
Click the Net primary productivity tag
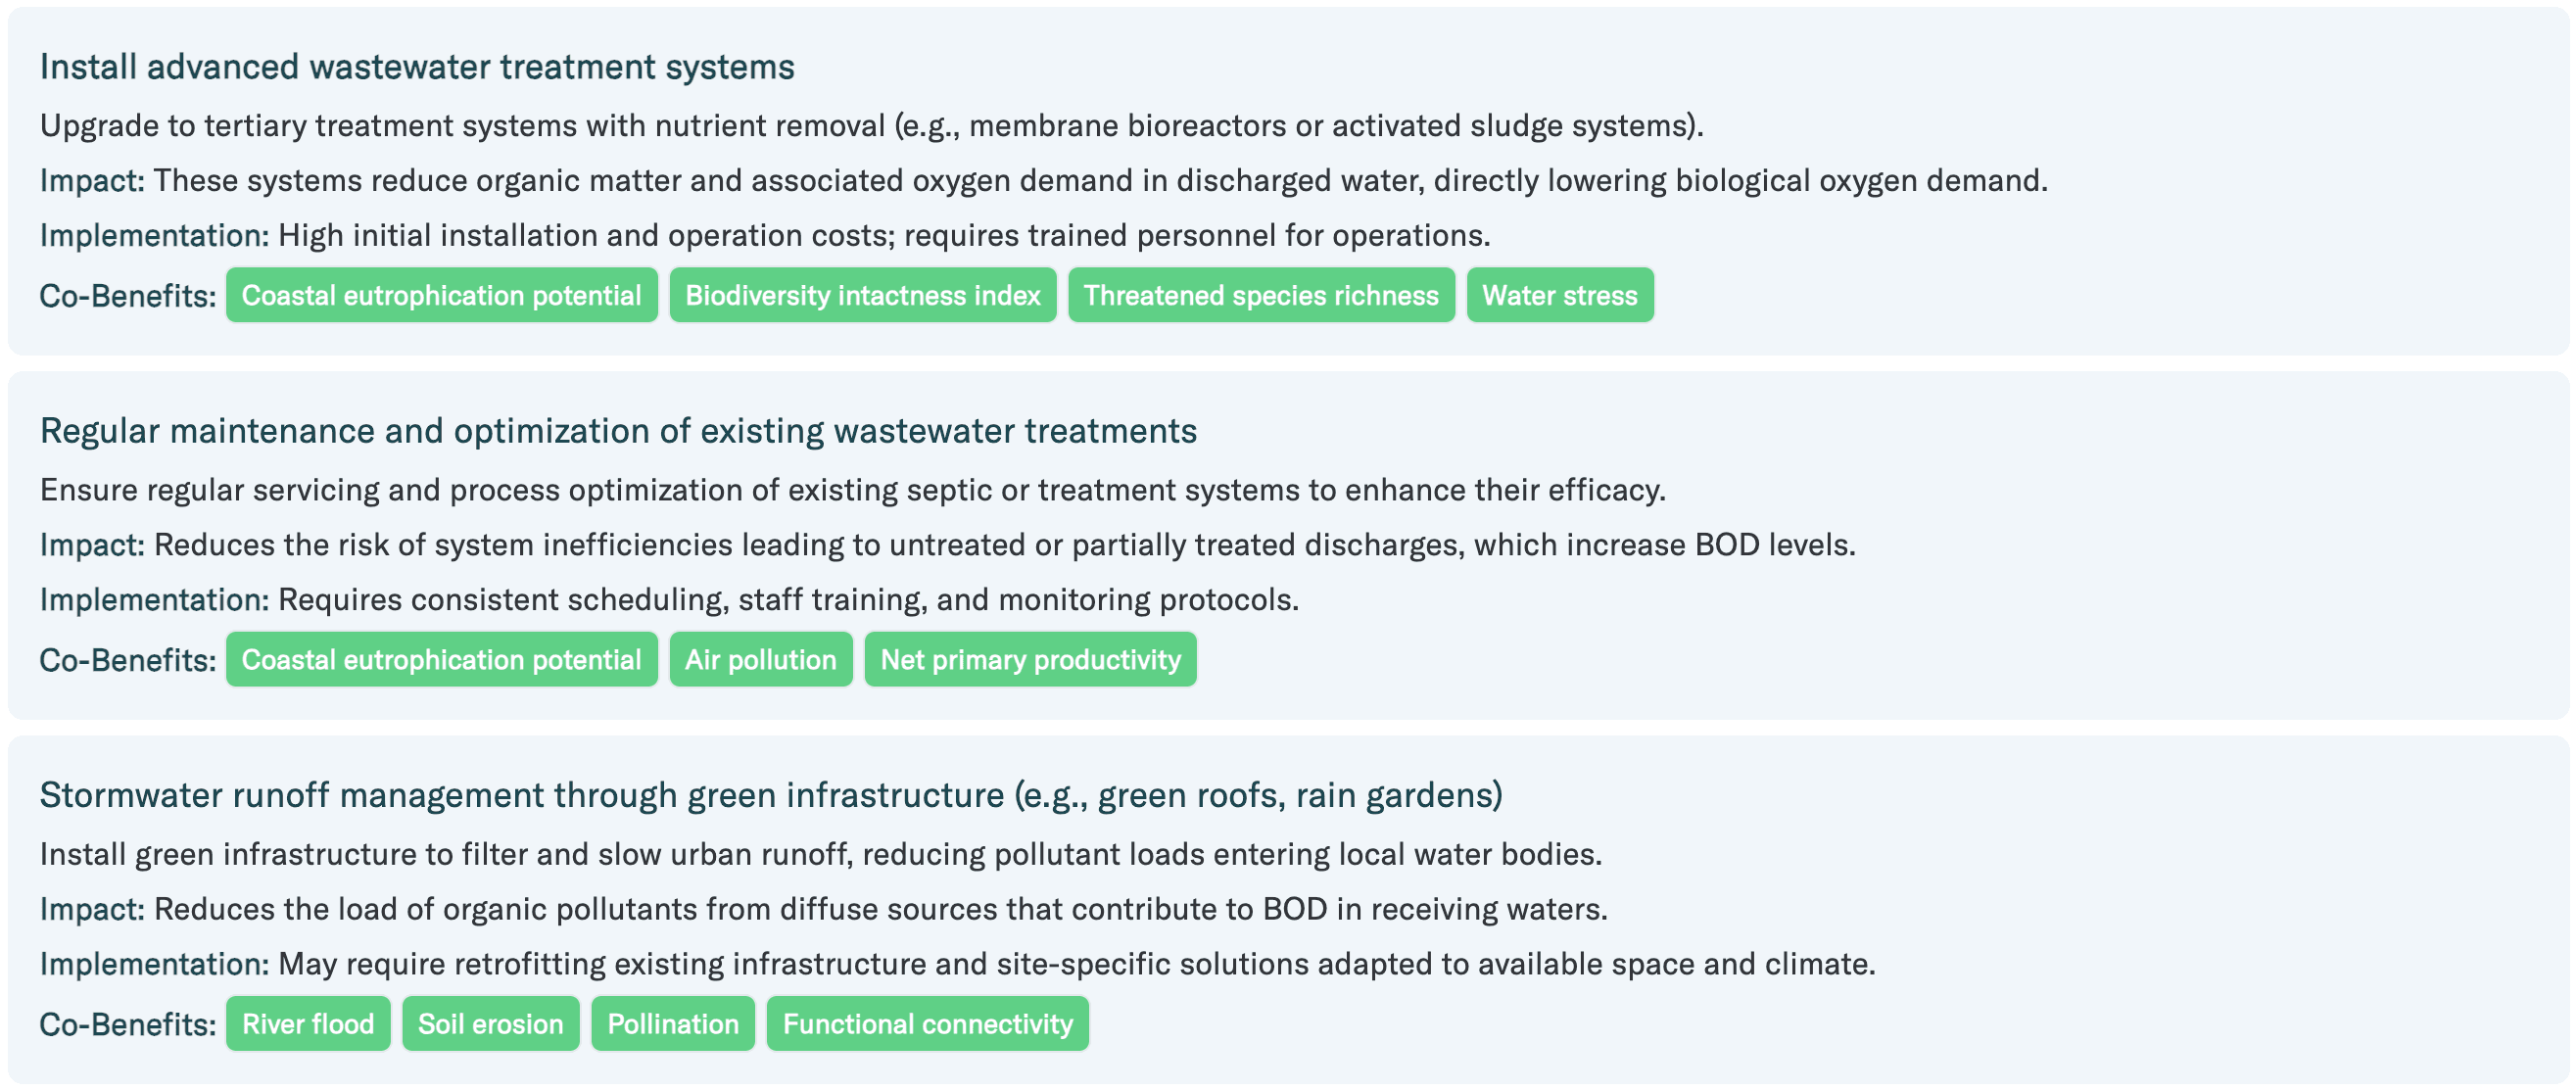click(1030, 659)
